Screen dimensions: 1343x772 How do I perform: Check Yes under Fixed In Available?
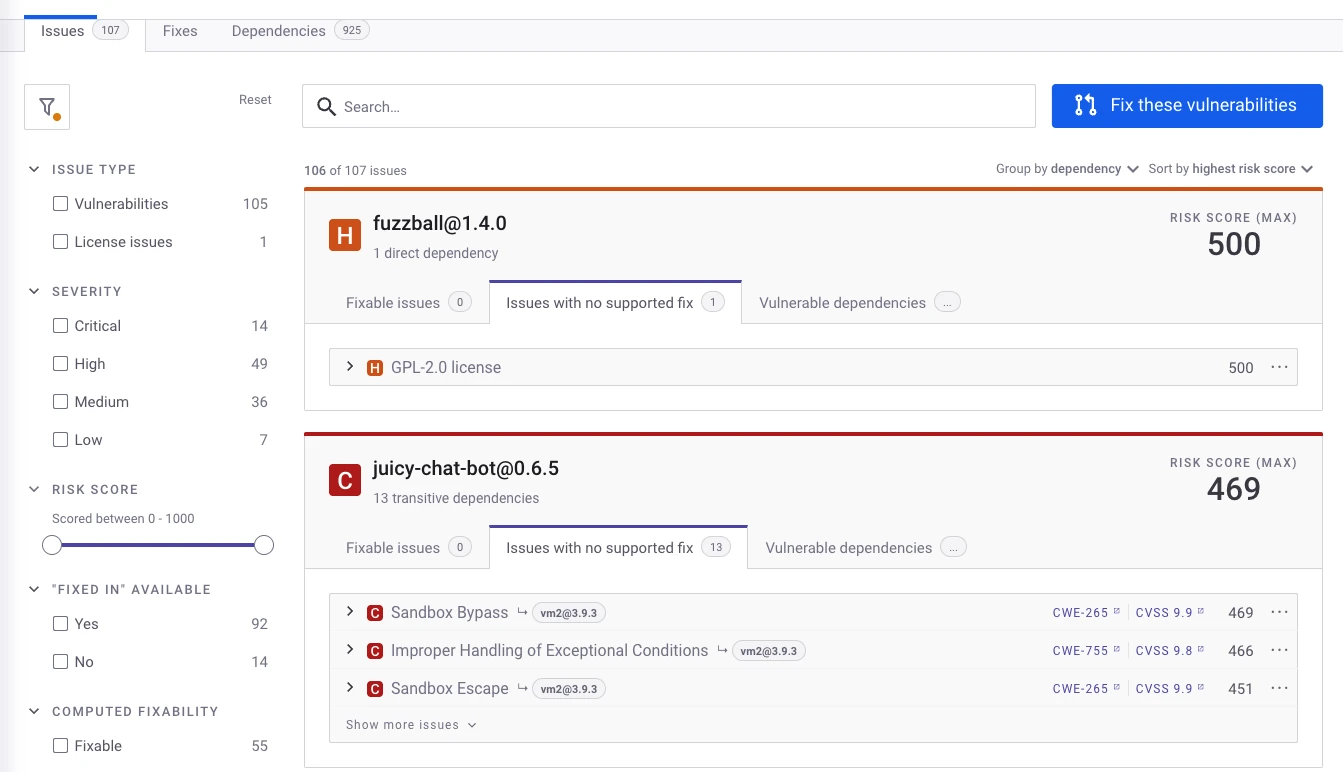[x=61, y=624]
